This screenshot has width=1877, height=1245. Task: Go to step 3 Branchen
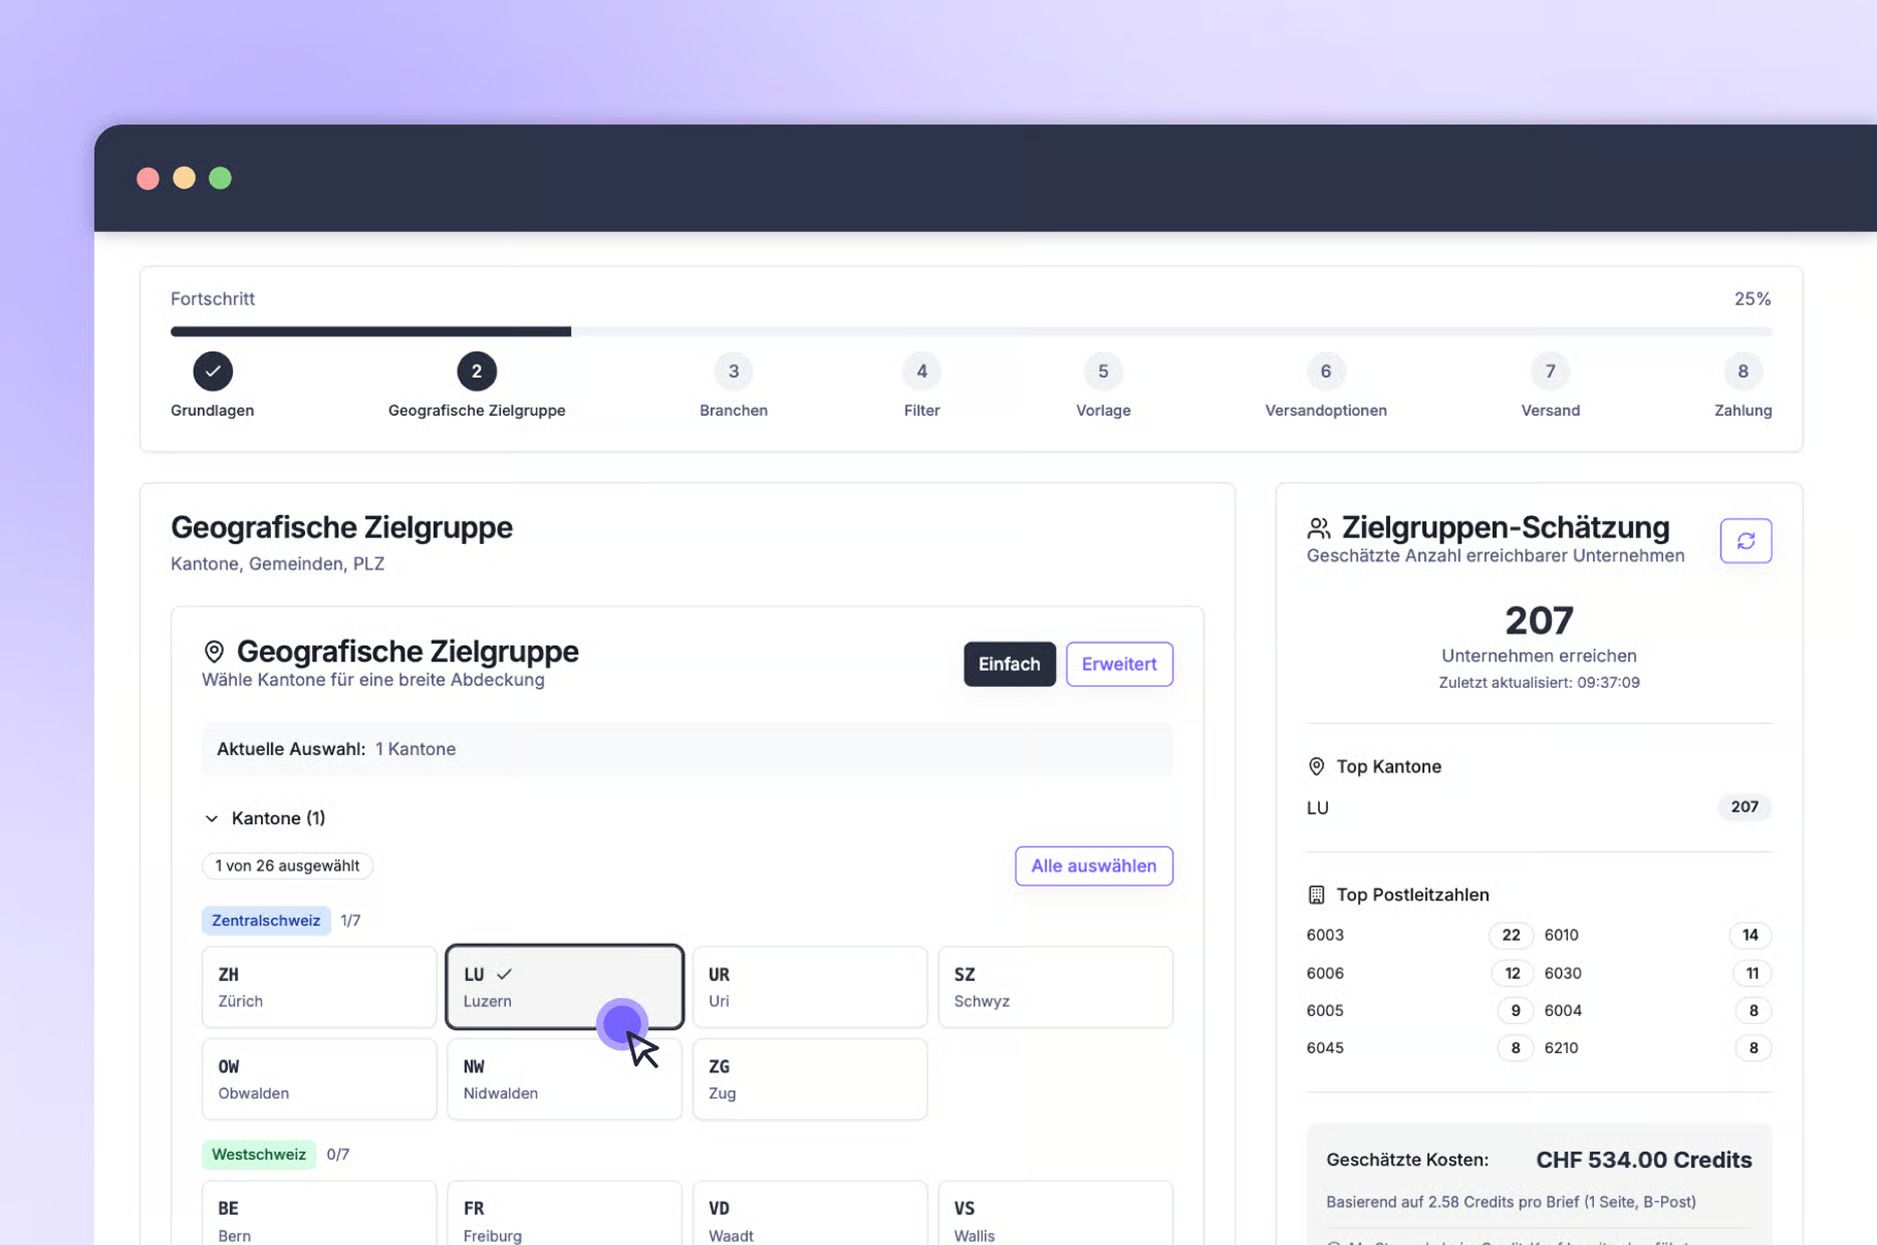pyautogui.click(x=733, y=371)
